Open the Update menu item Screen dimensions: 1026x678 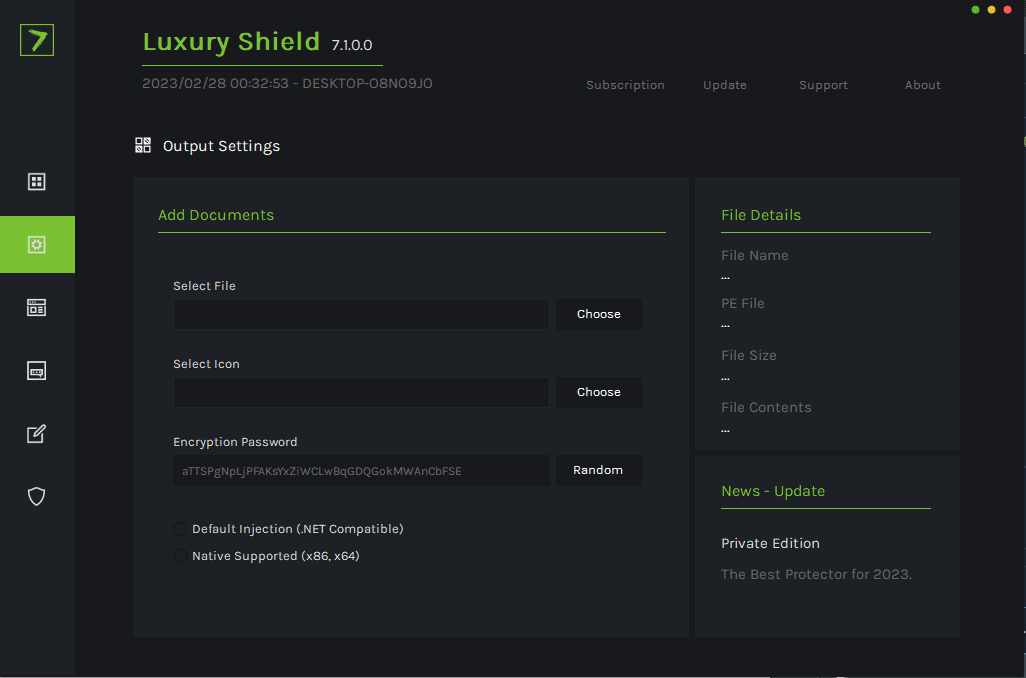725,85
